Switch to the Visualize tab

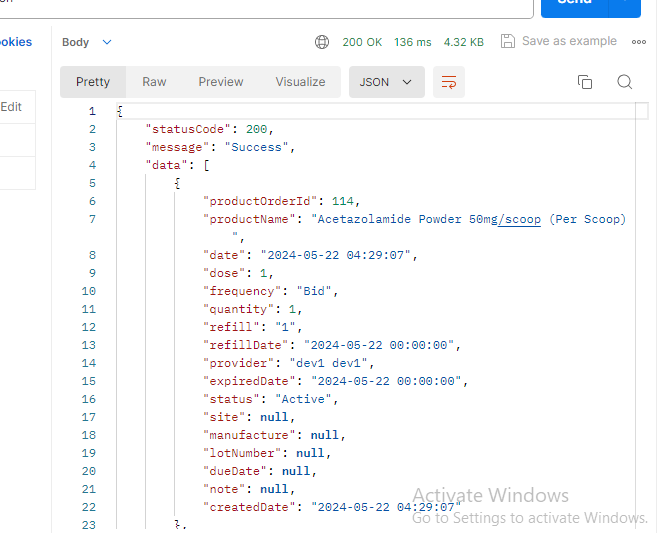click(300, 82)
